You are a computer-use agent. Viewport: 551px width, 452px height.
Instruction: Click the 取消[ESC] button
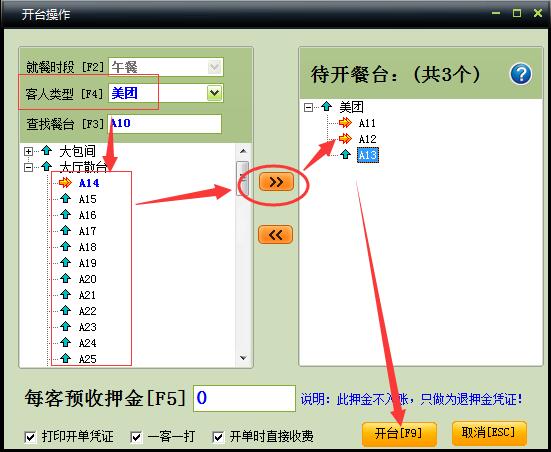(489, 432)
